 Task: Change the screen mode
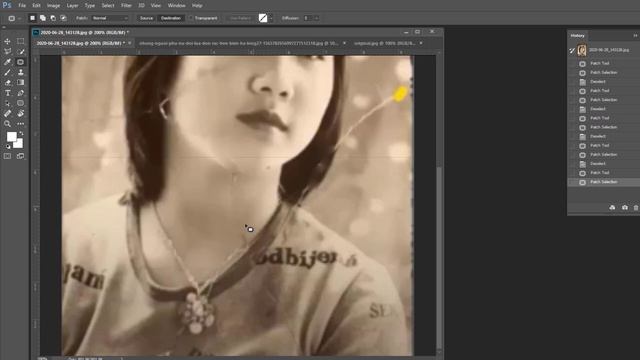pos(20,156)
